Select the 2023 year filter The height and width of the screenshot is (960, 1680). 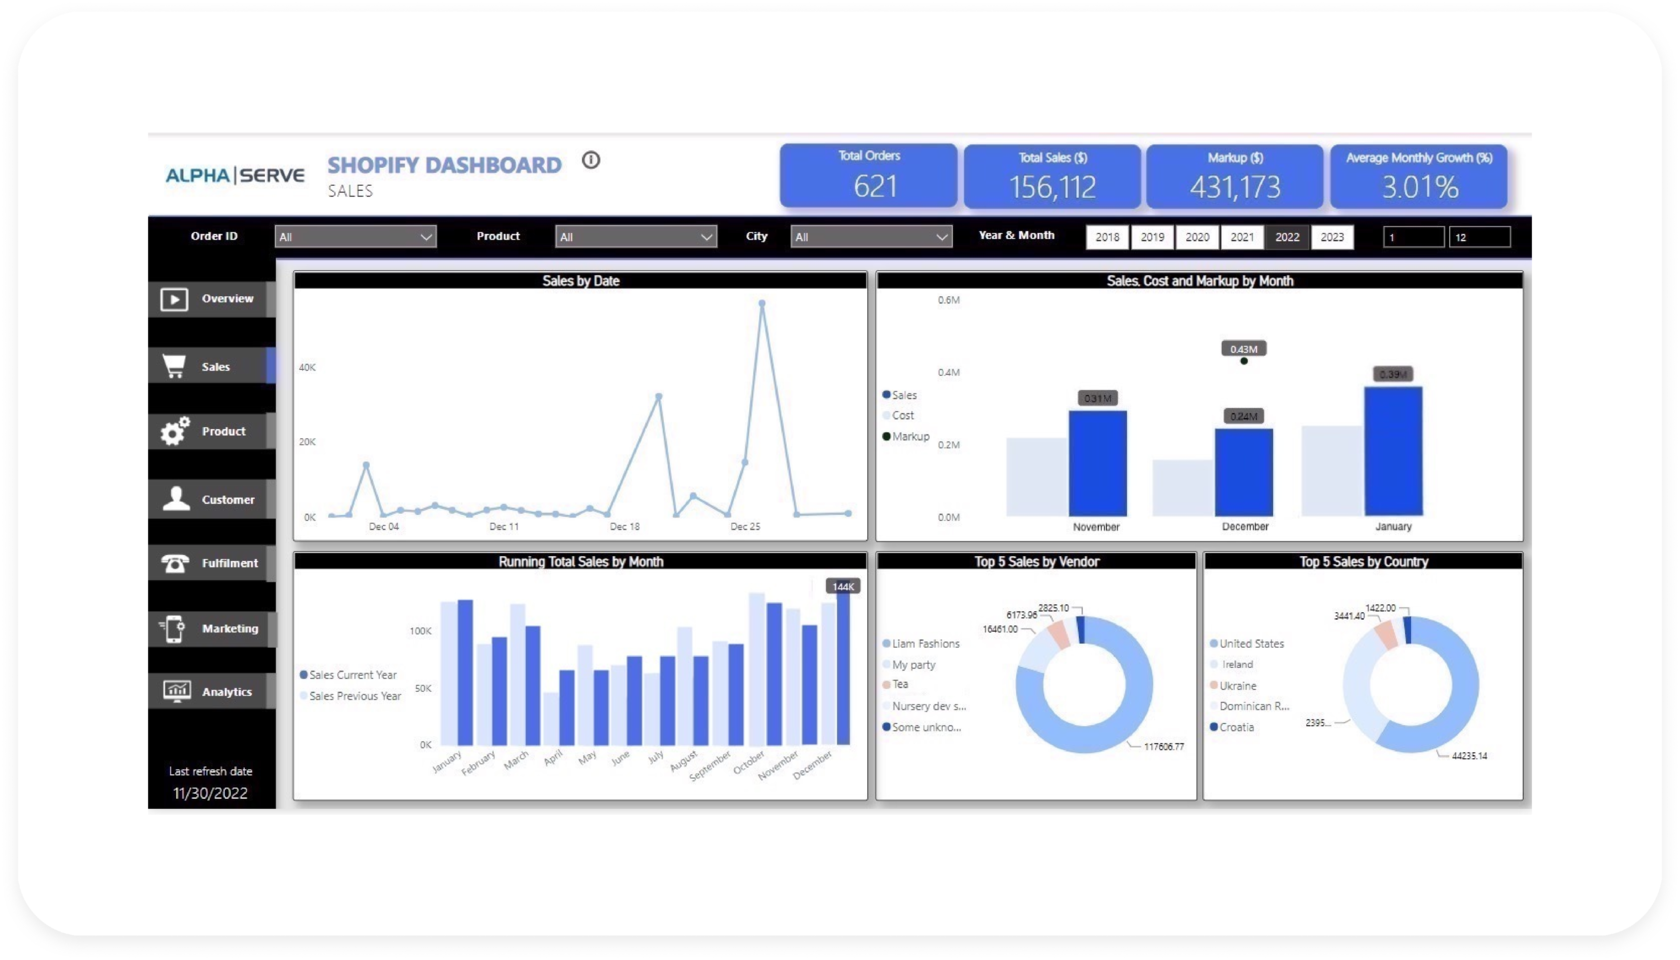click(1331, 237)
